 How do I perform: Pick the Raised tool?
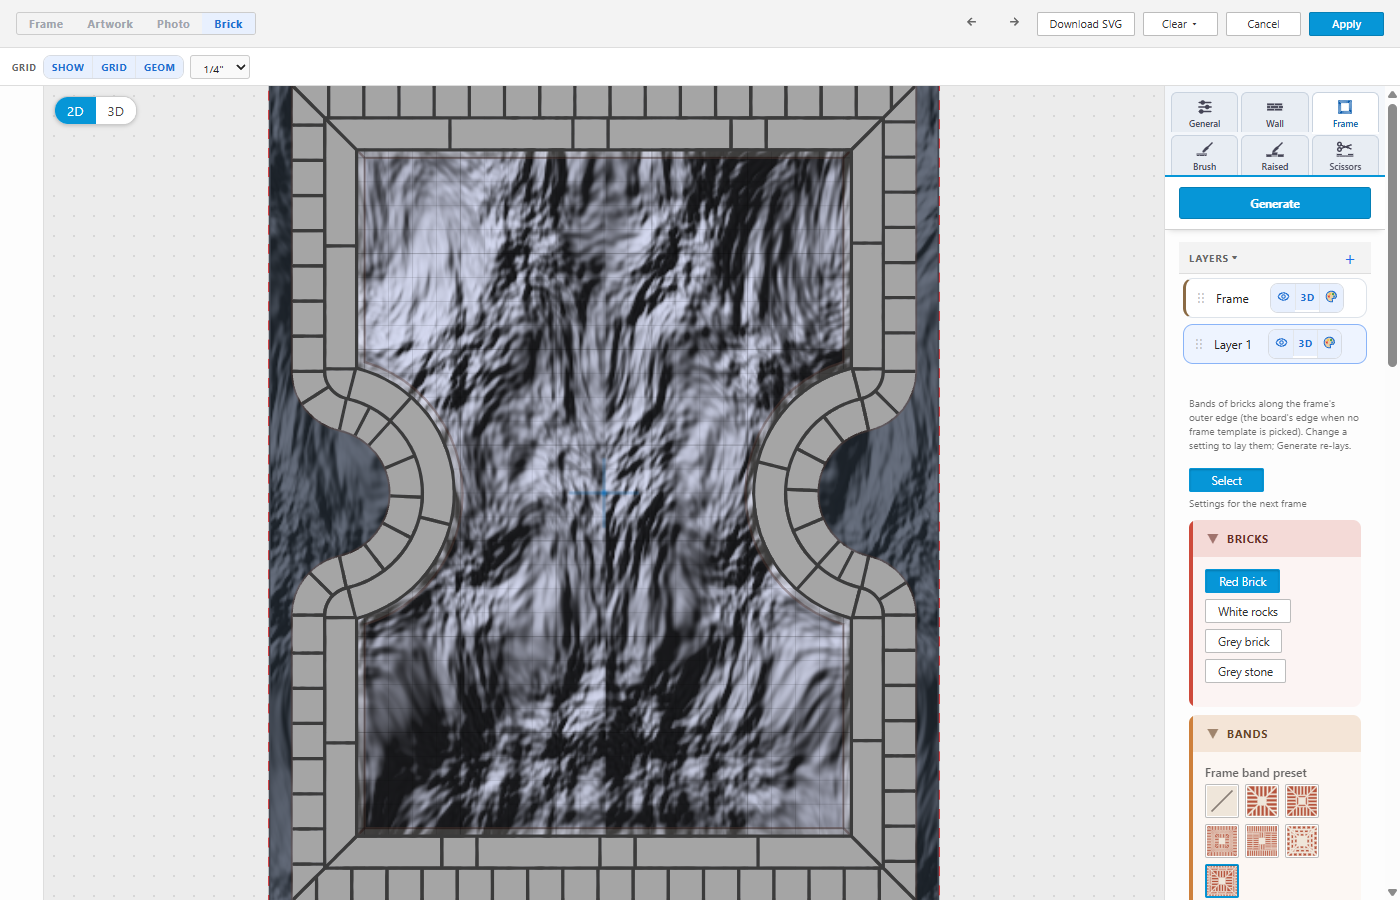[1275, 155]
